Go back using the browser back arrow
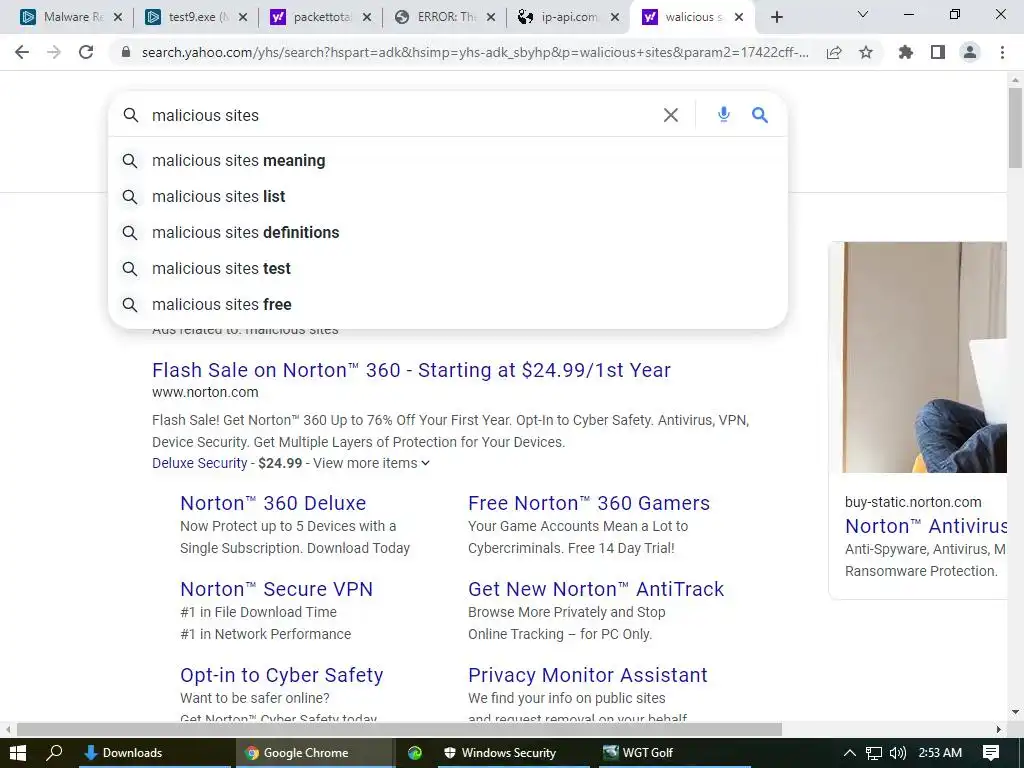 (22, 52)
